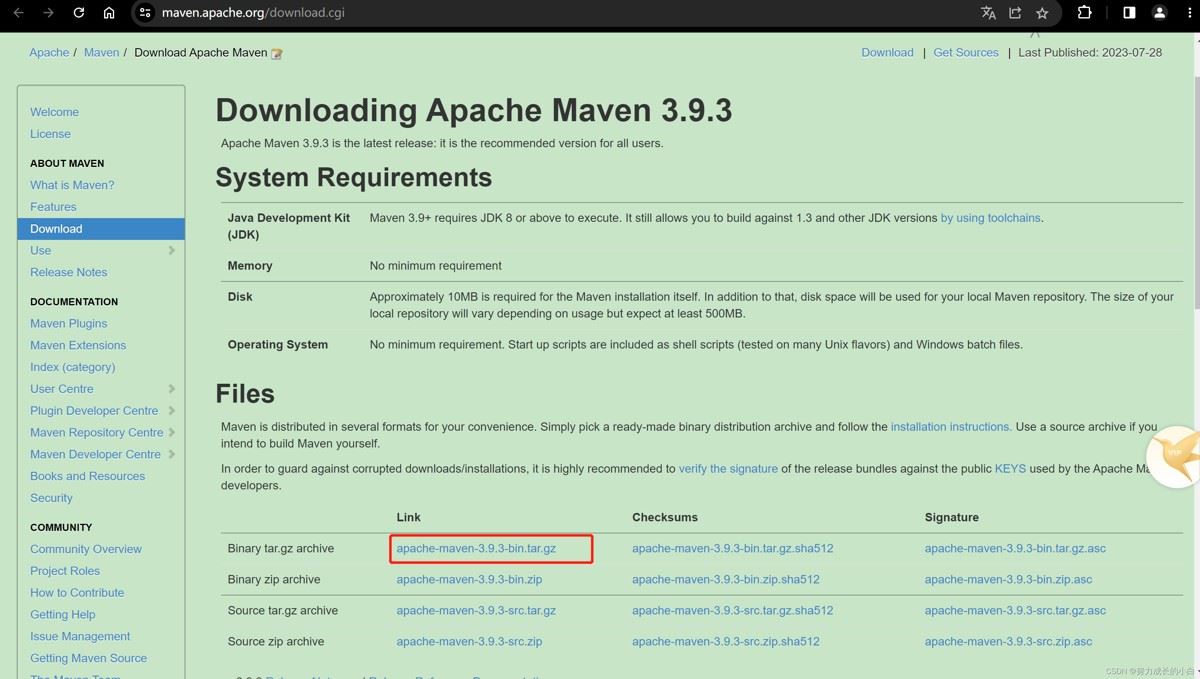Open License in the sidebar

(x=50, y=134)
